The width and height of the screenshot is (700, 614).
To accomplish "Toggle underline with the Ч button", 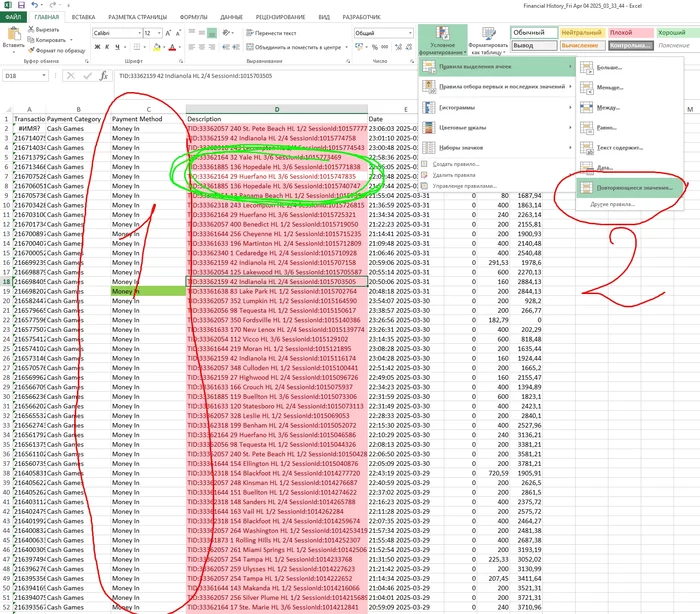I will tap(117, 47).
